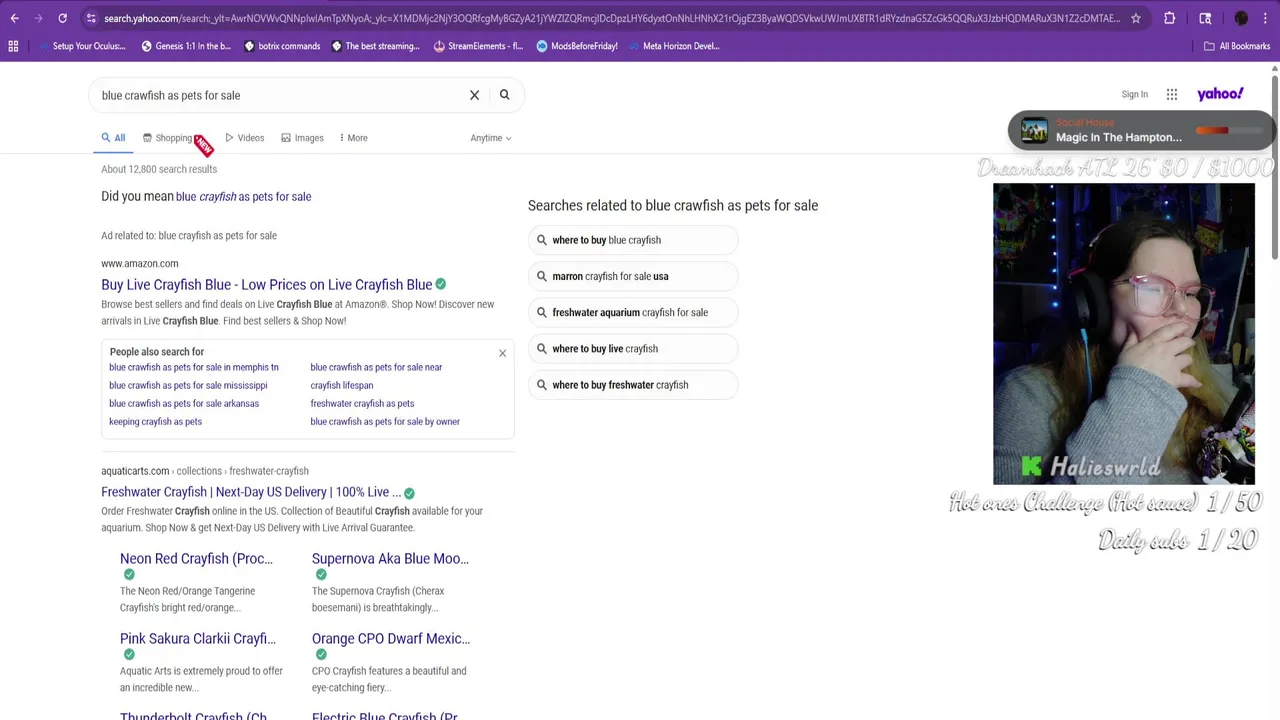Open the Chrome apps grid in bookmarks bar
The image size is (1280, 720).
pyautogui.click(x=13, y=46)
